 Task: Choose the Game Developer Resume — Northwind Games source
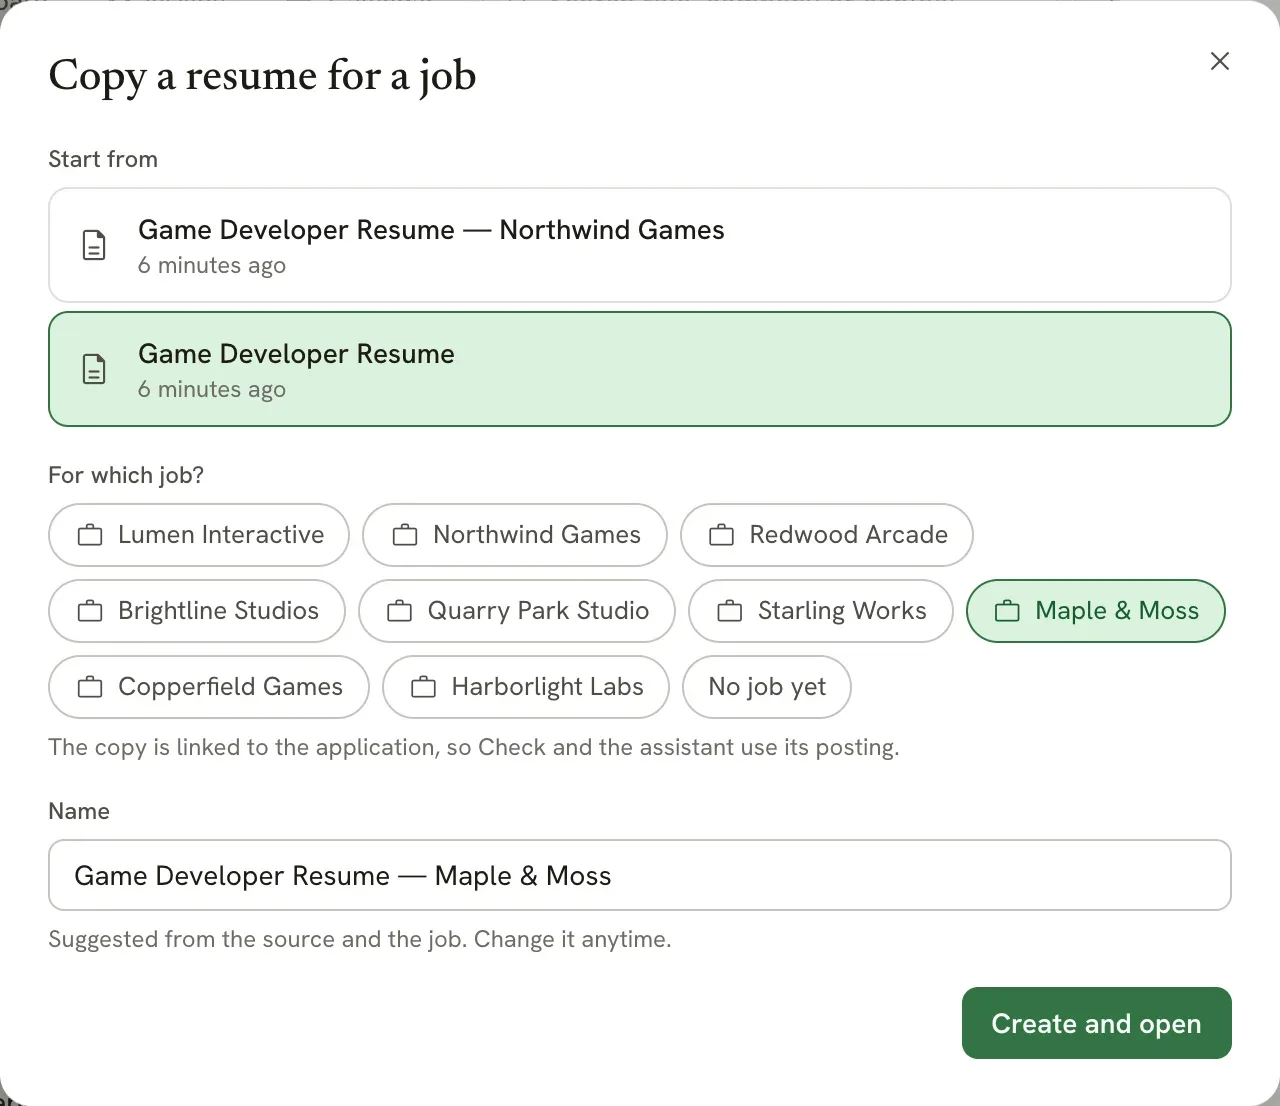point(640,245)
